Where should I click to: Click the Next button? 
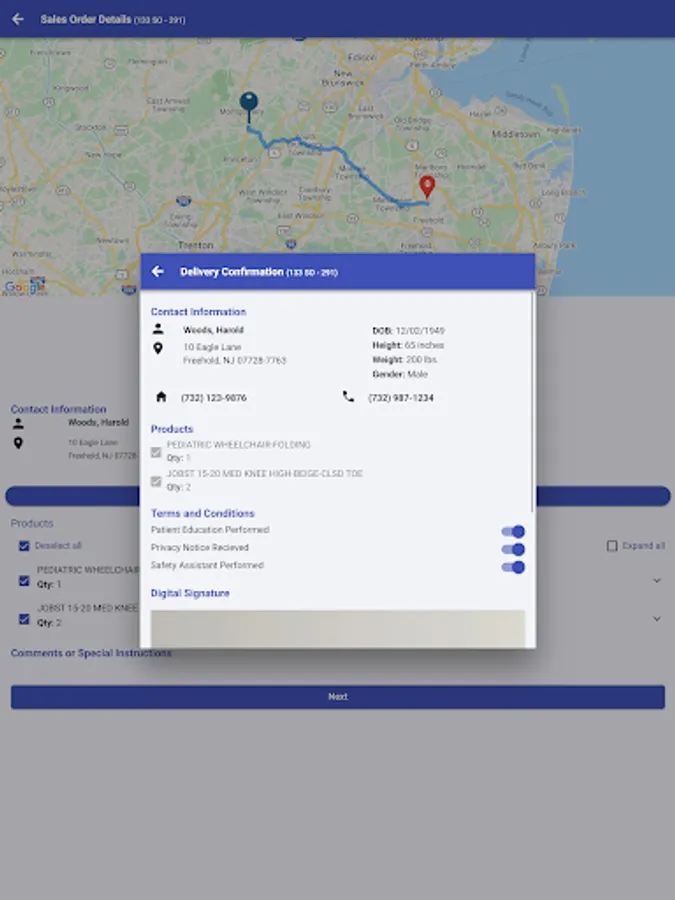(338, 696)
